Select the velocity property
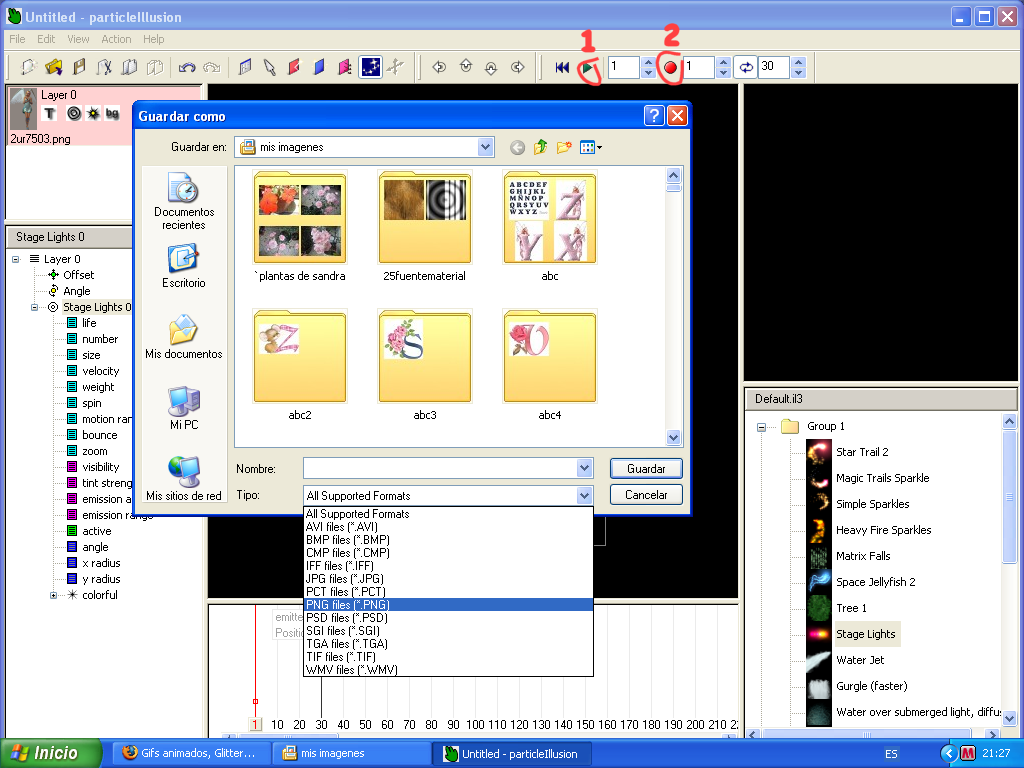Viewport: 1024px width, 768px height. [x=101, y=371]
